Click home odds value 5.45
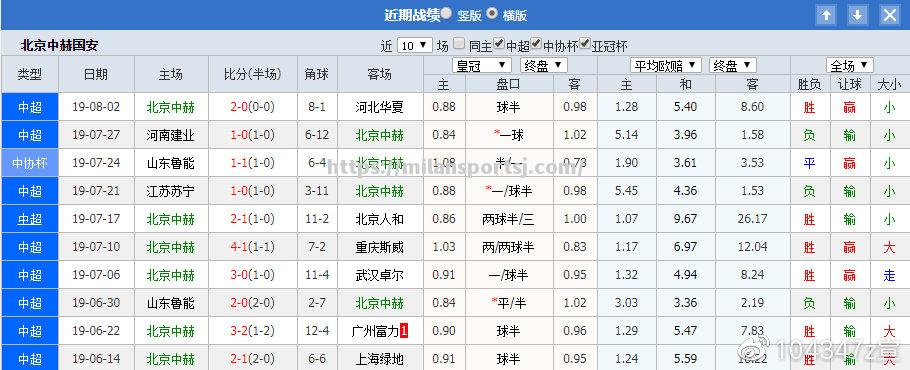 tap(627, 190)
